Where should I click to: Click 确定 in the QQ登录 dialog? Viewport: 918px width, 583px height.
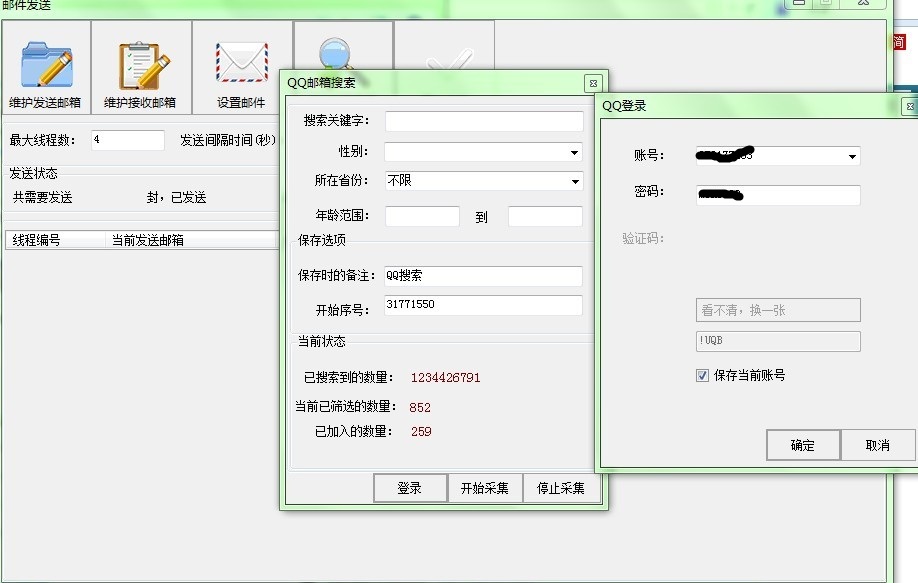(x=803, y=445)
